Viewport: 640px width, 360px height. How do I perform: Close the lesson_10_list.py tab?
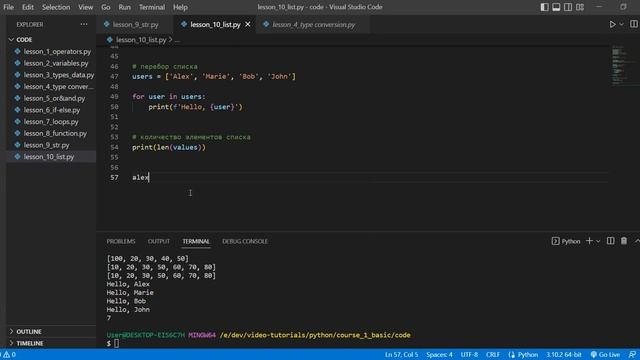point(248,24)
